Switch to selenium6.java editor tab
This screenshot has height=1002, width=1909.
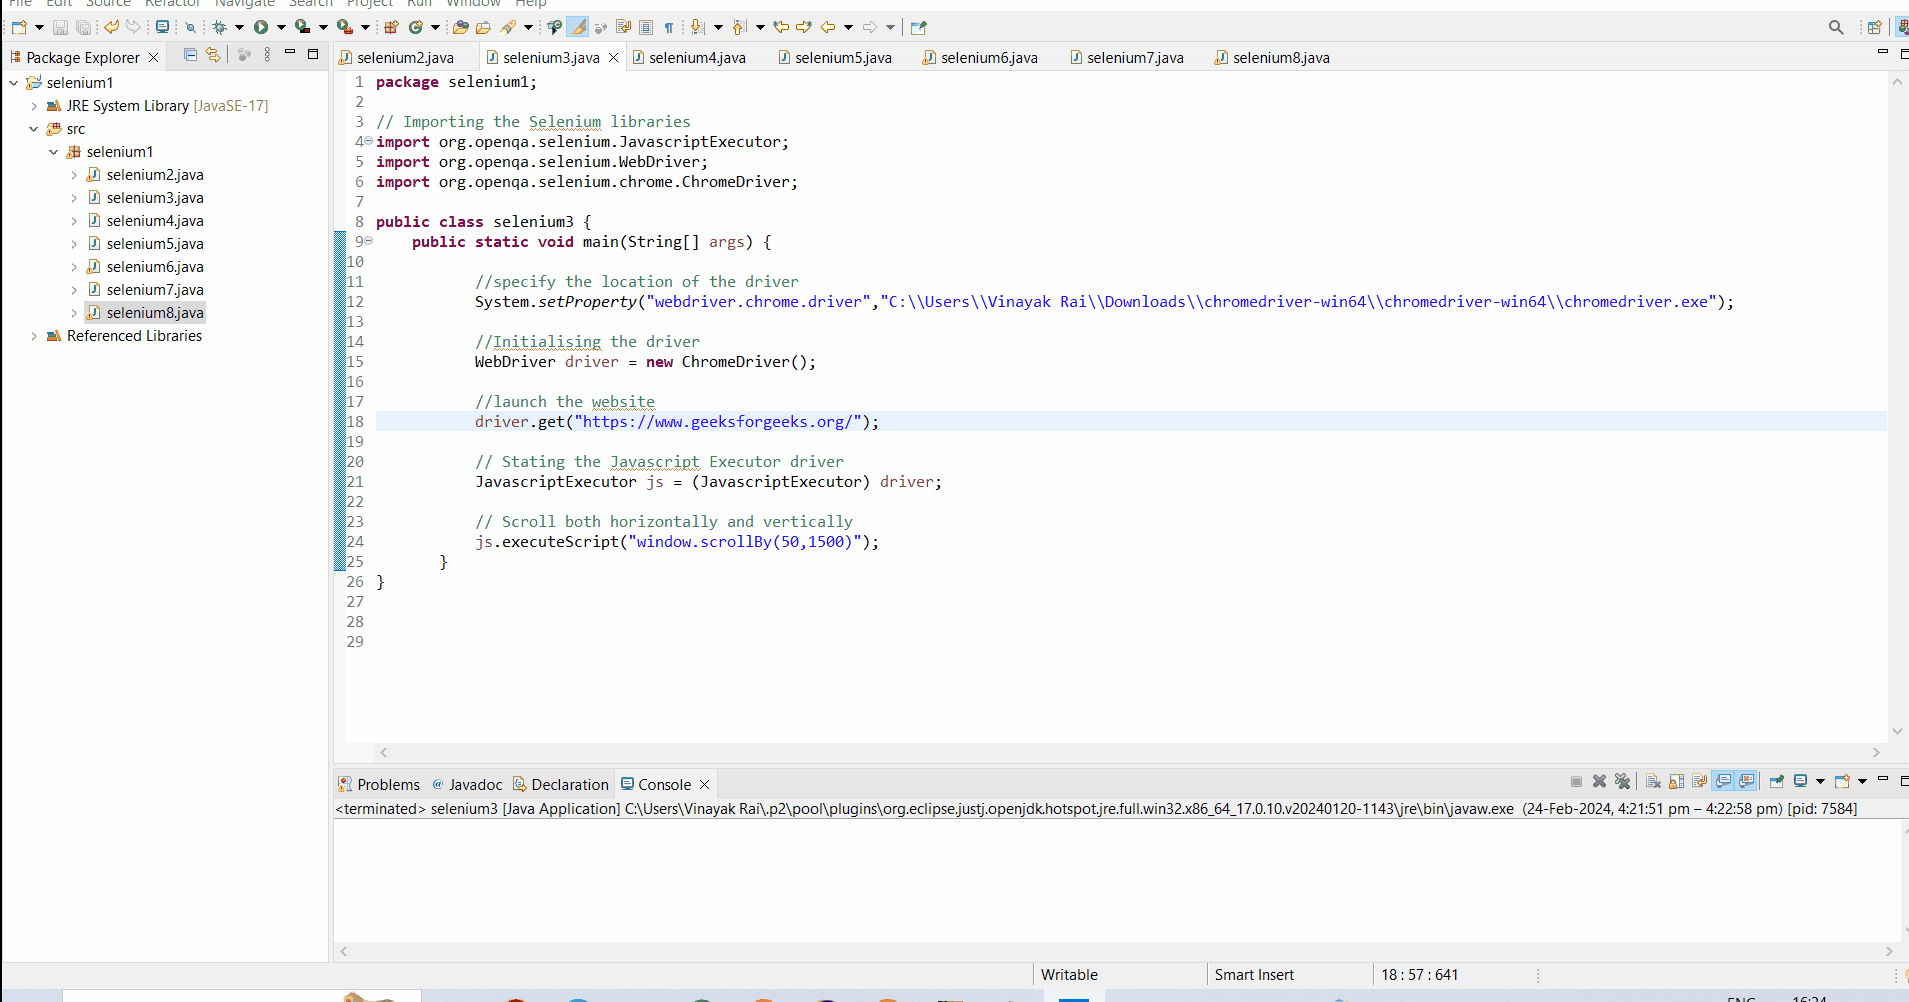pos(989,58)
